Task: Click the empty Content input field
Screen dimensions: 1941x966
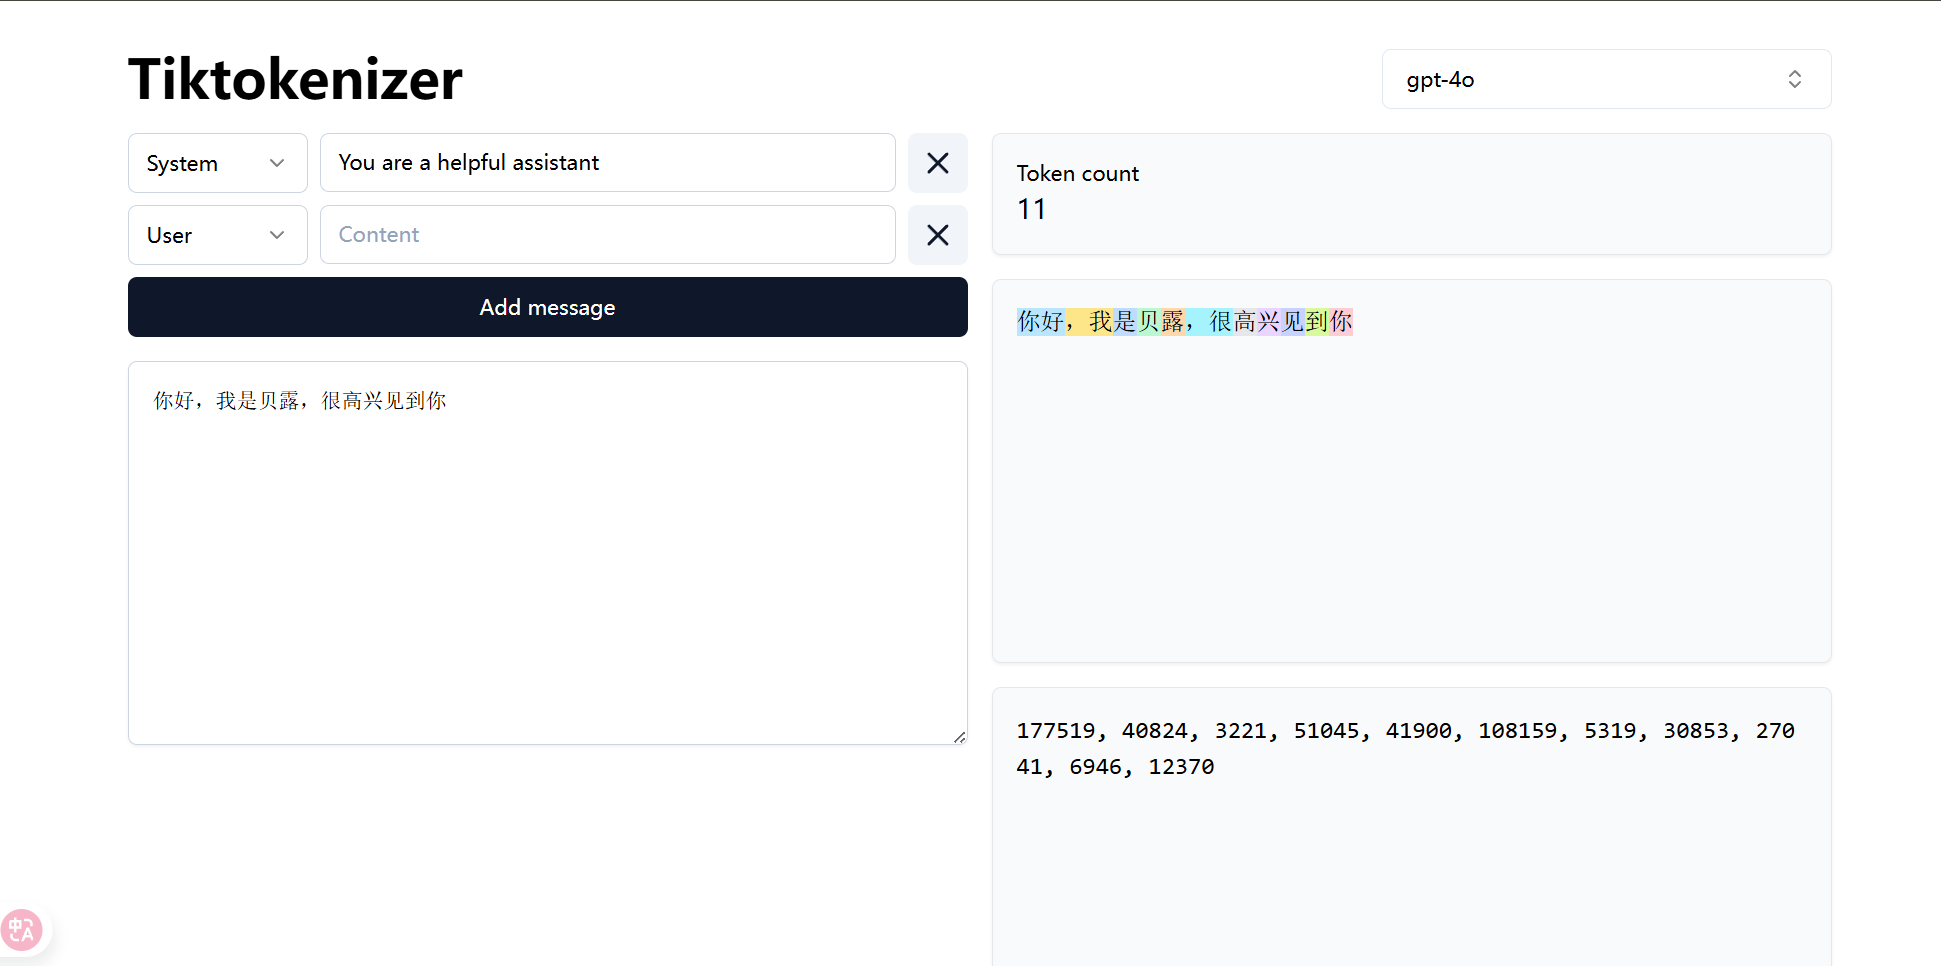Action: (607, 235)
